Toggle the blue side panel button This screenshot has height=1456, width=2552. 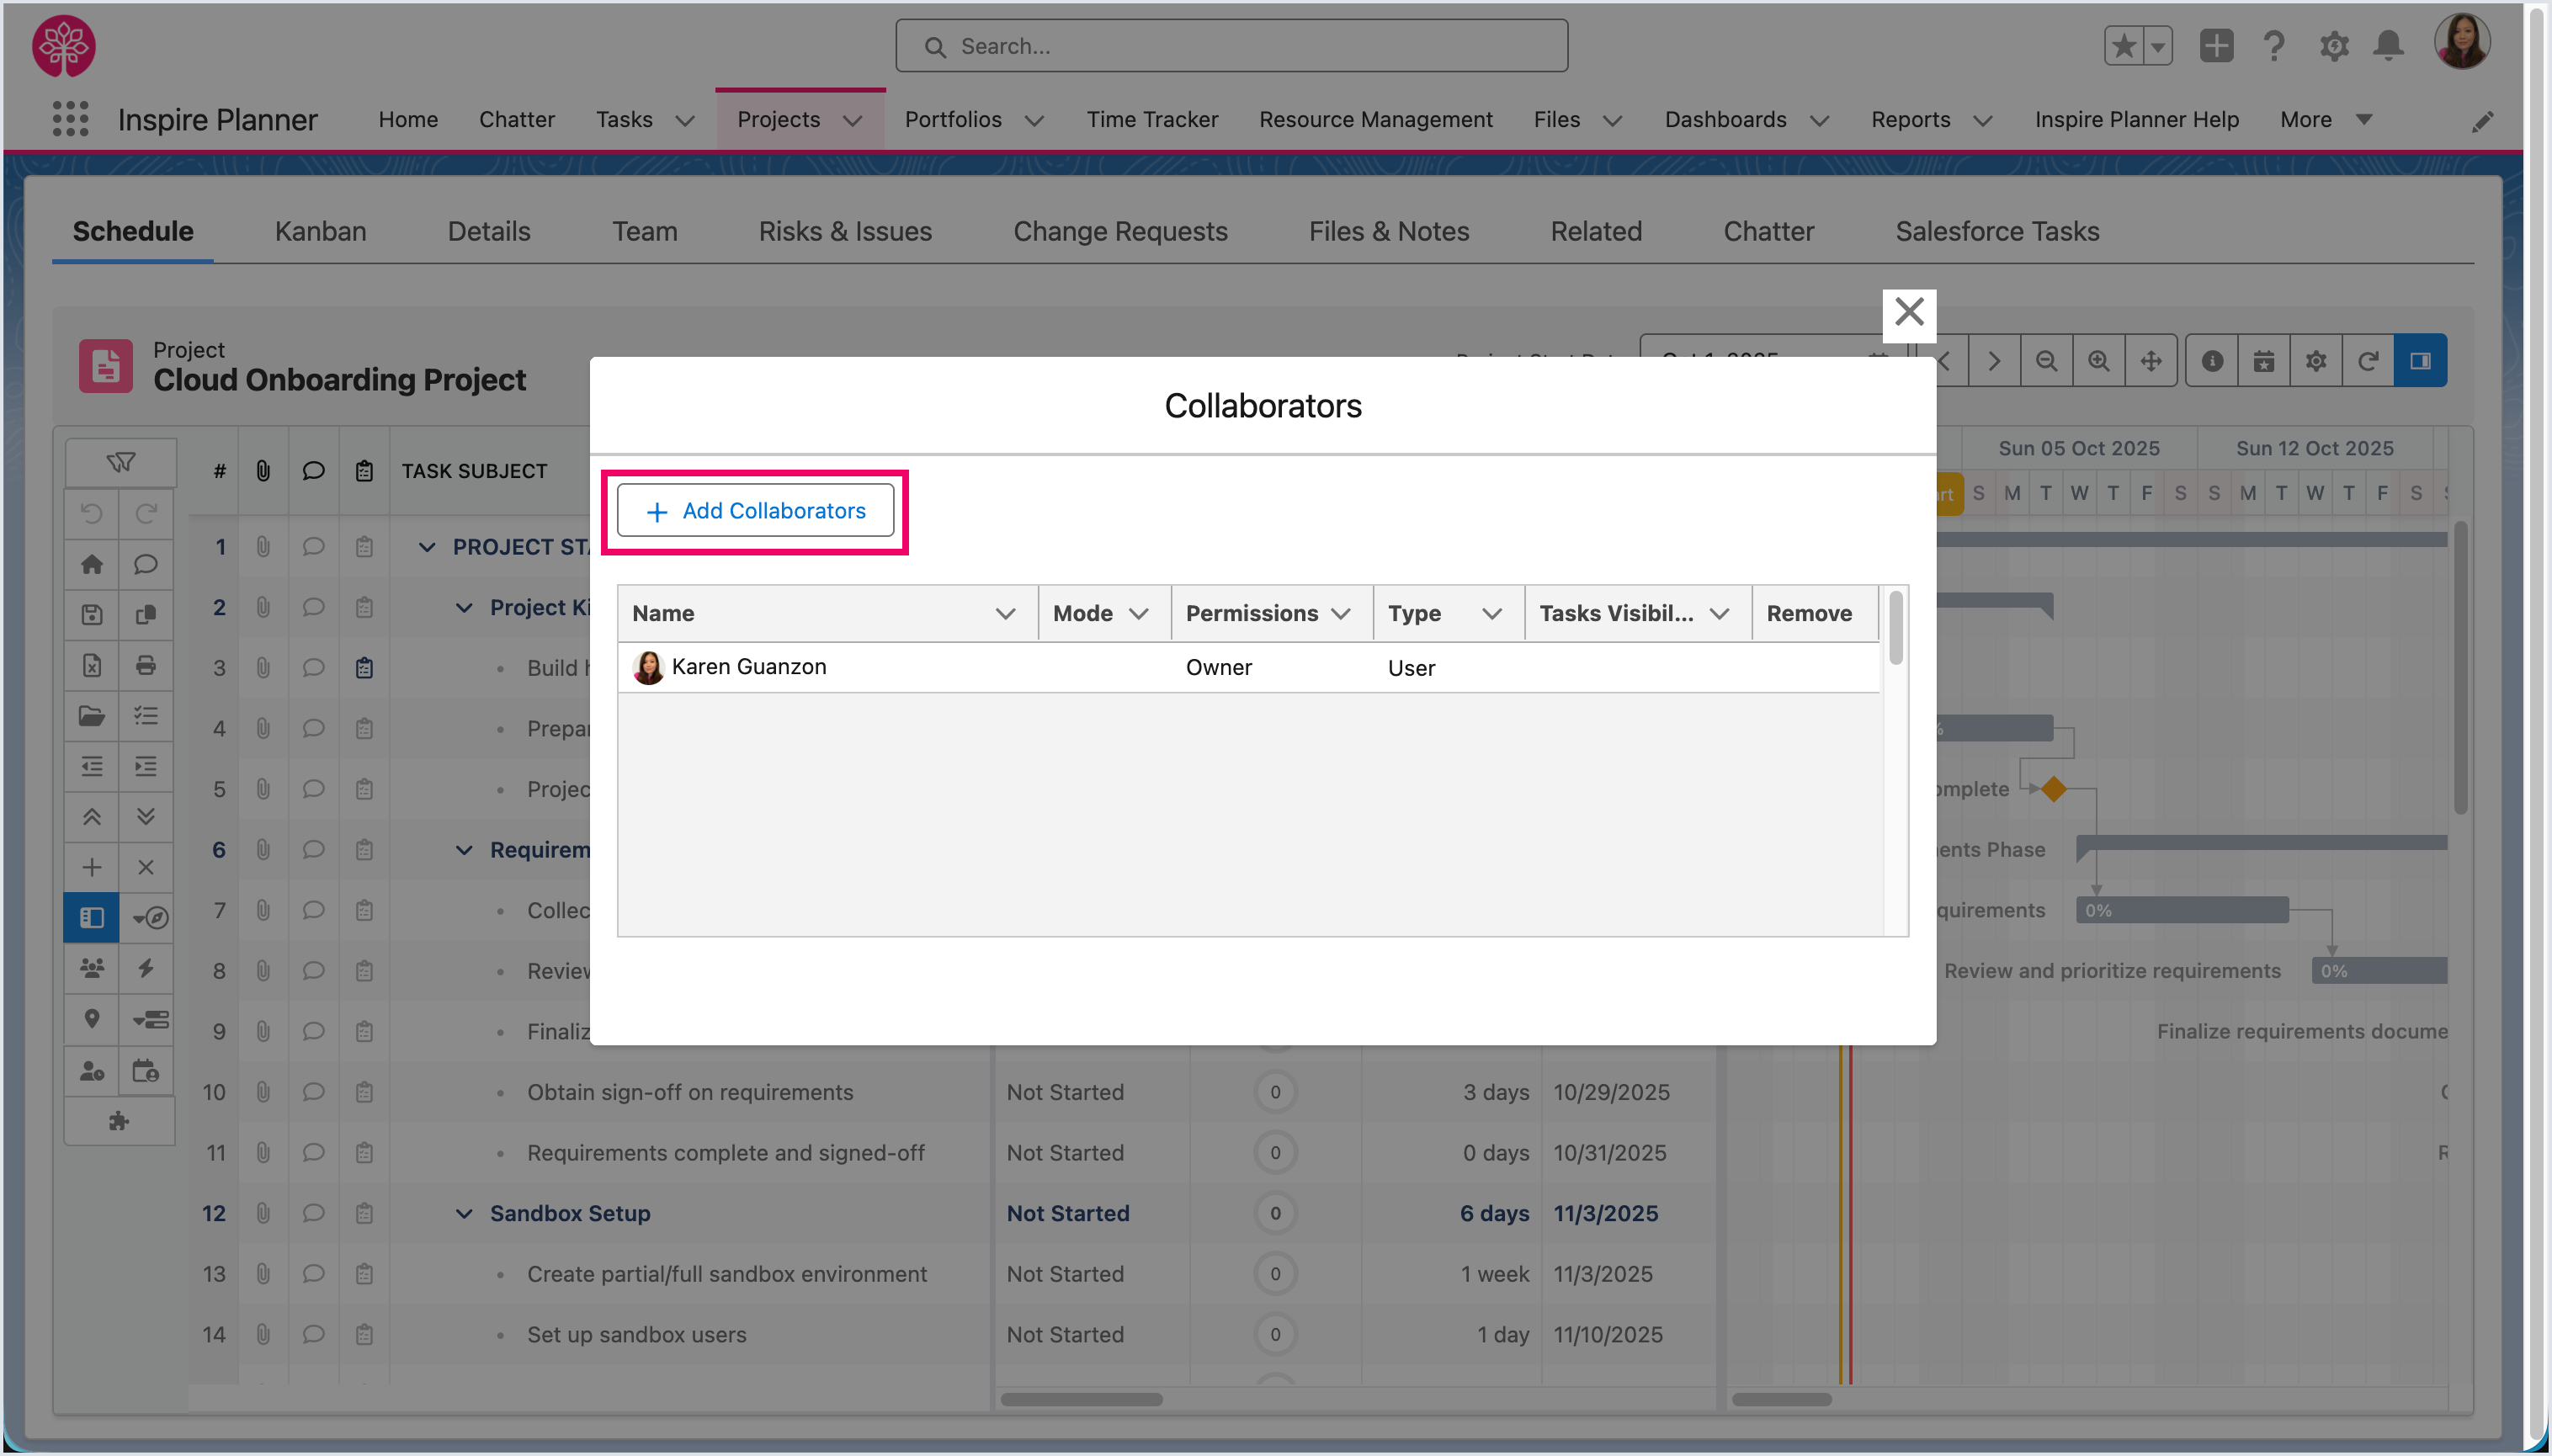pyautogui.click(x=2420, y=361)
